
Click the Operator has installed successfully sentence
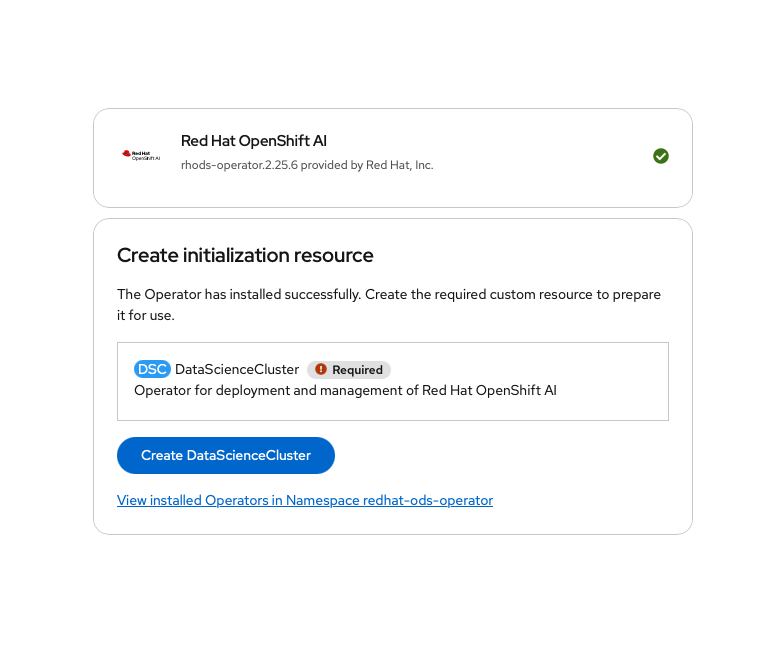click(239, 295)
